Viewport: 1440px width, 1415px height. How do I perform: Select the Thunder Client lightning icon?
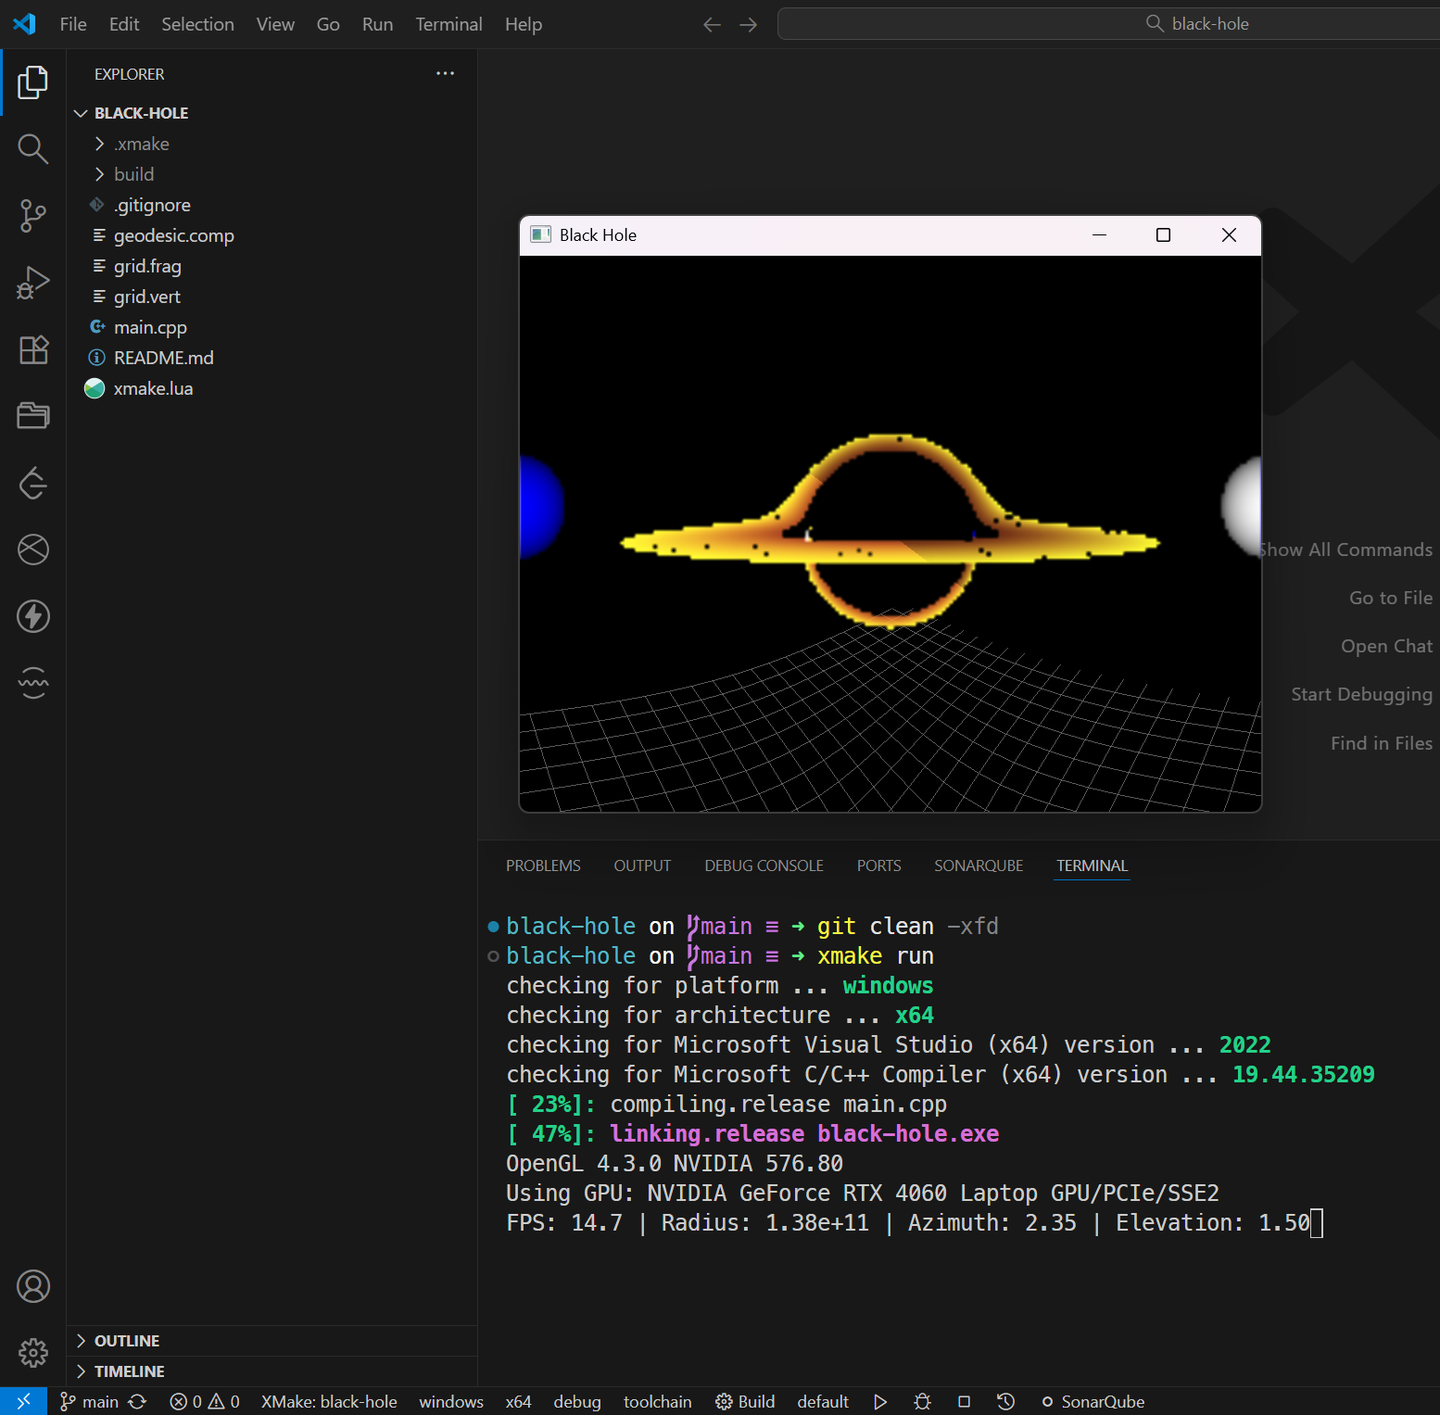coord(33,617)
